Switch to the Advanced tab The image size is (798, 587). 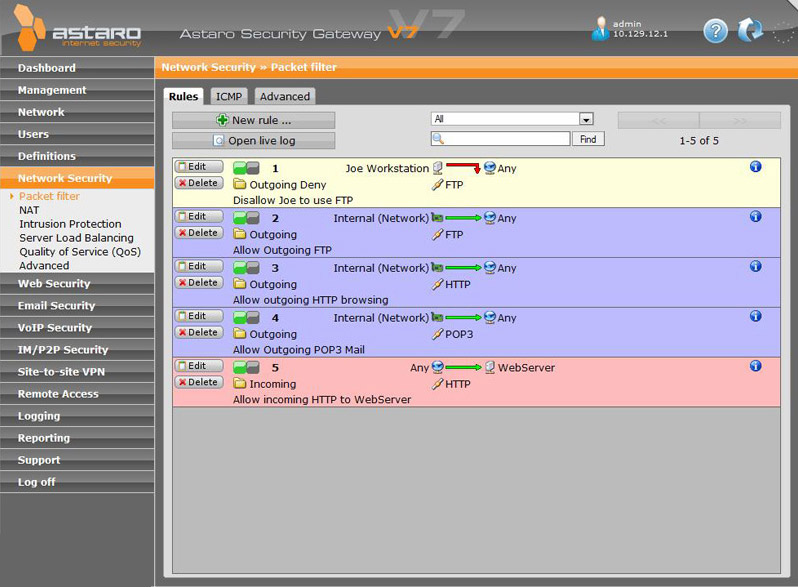coord(284,96)
